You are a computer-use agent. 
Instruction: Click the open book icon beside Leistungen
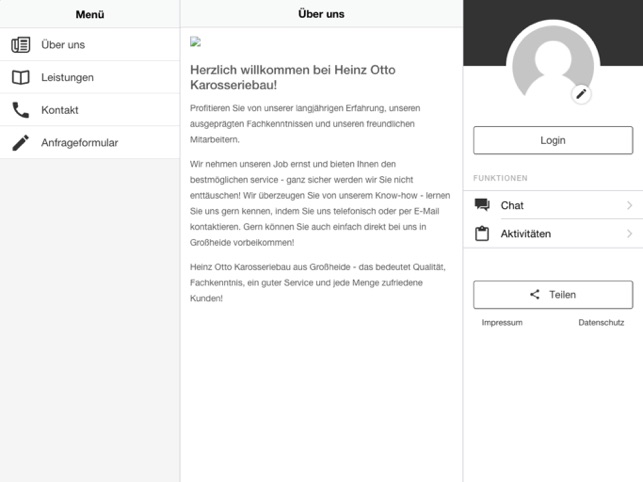tap(21, 78)
